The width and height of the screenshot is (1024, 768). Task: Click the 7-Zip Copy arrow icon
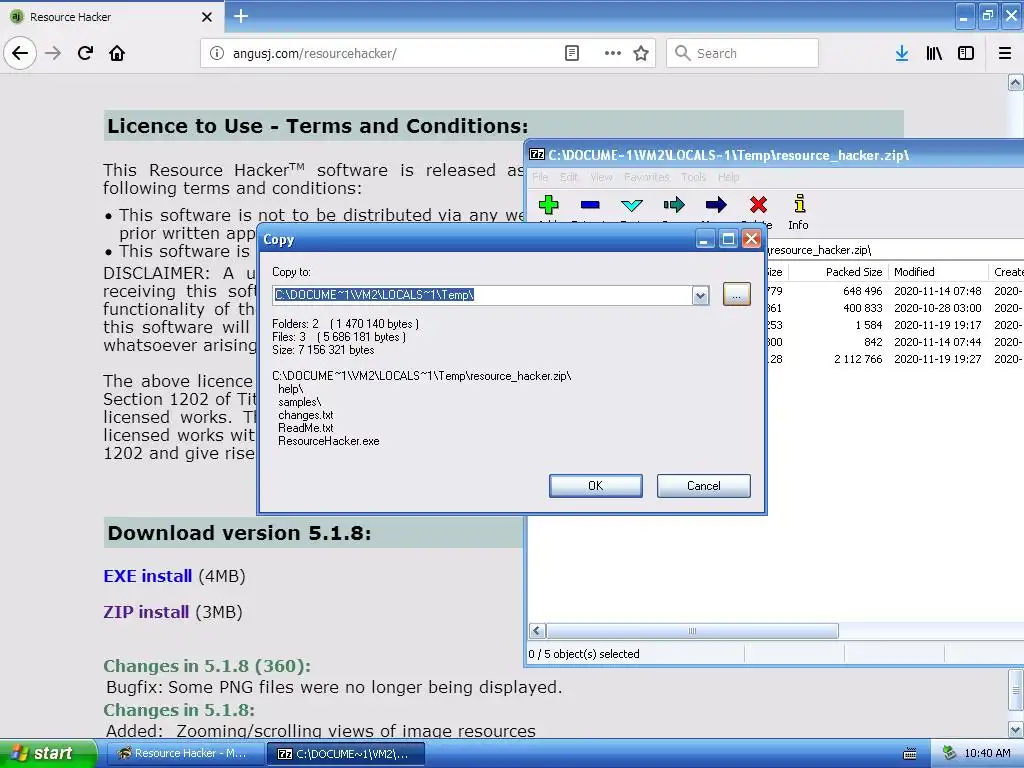[x=674, y=205]
